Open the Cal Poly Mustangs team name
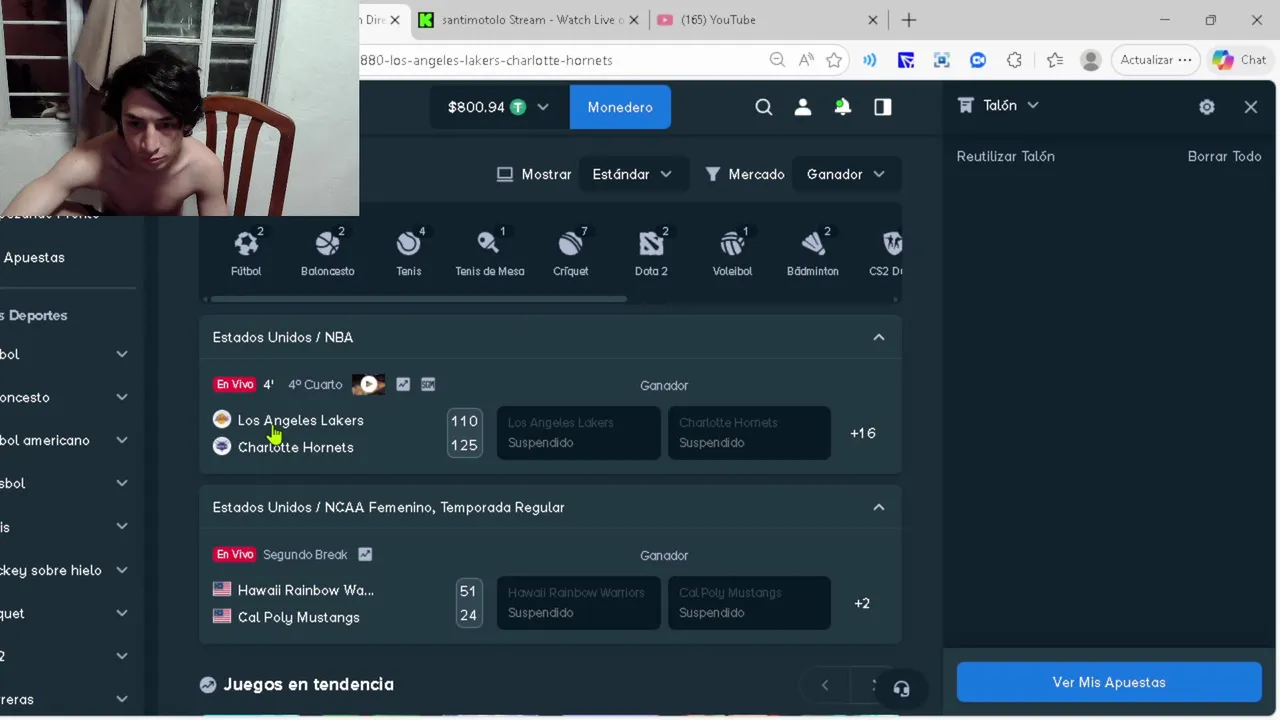This screenshot has height=720, width=1280. (298, 617)
